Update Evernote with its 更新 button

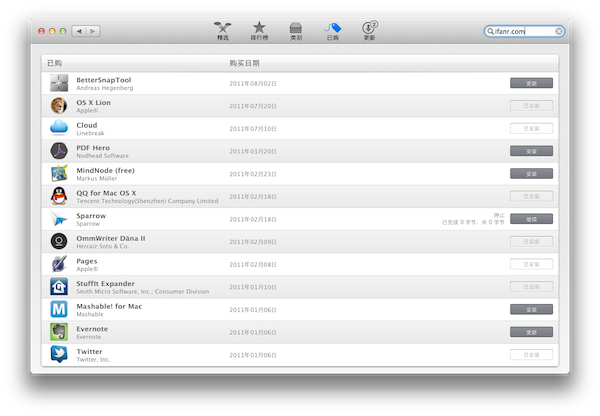531,332
